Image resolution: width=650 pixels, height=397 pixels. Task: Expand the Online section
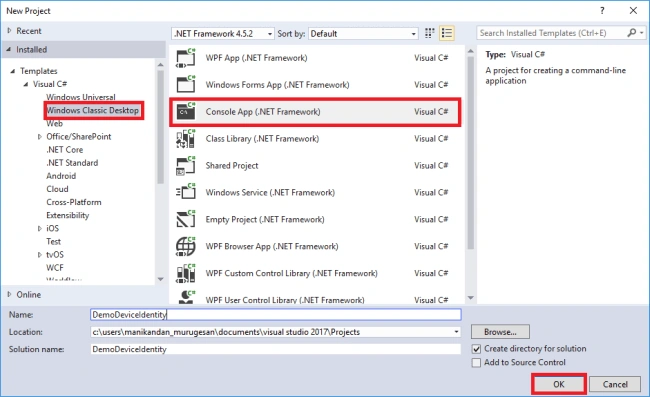pyautogui.click(x=9, y=294)
